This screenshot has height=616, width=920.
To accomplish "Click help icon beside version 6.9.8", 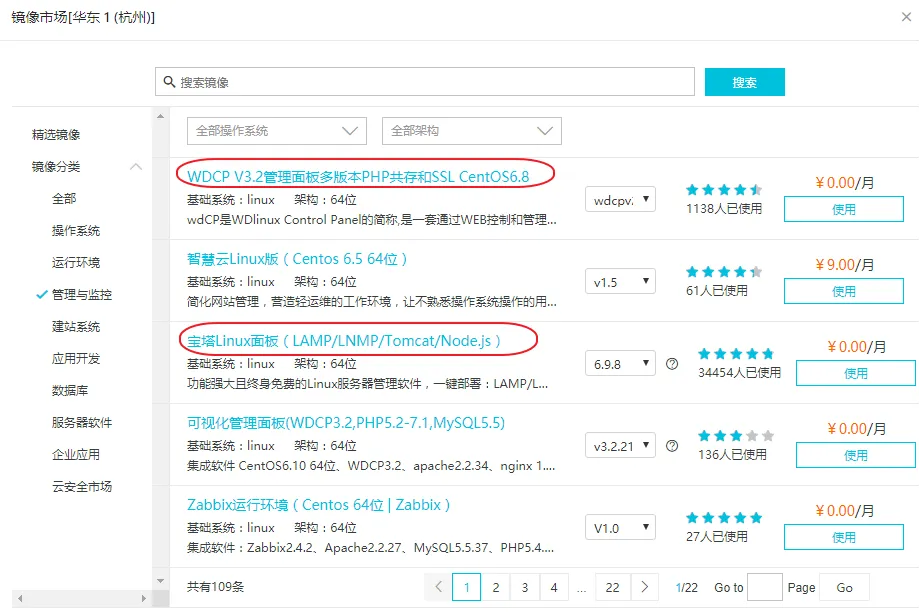I will point(672,364).
